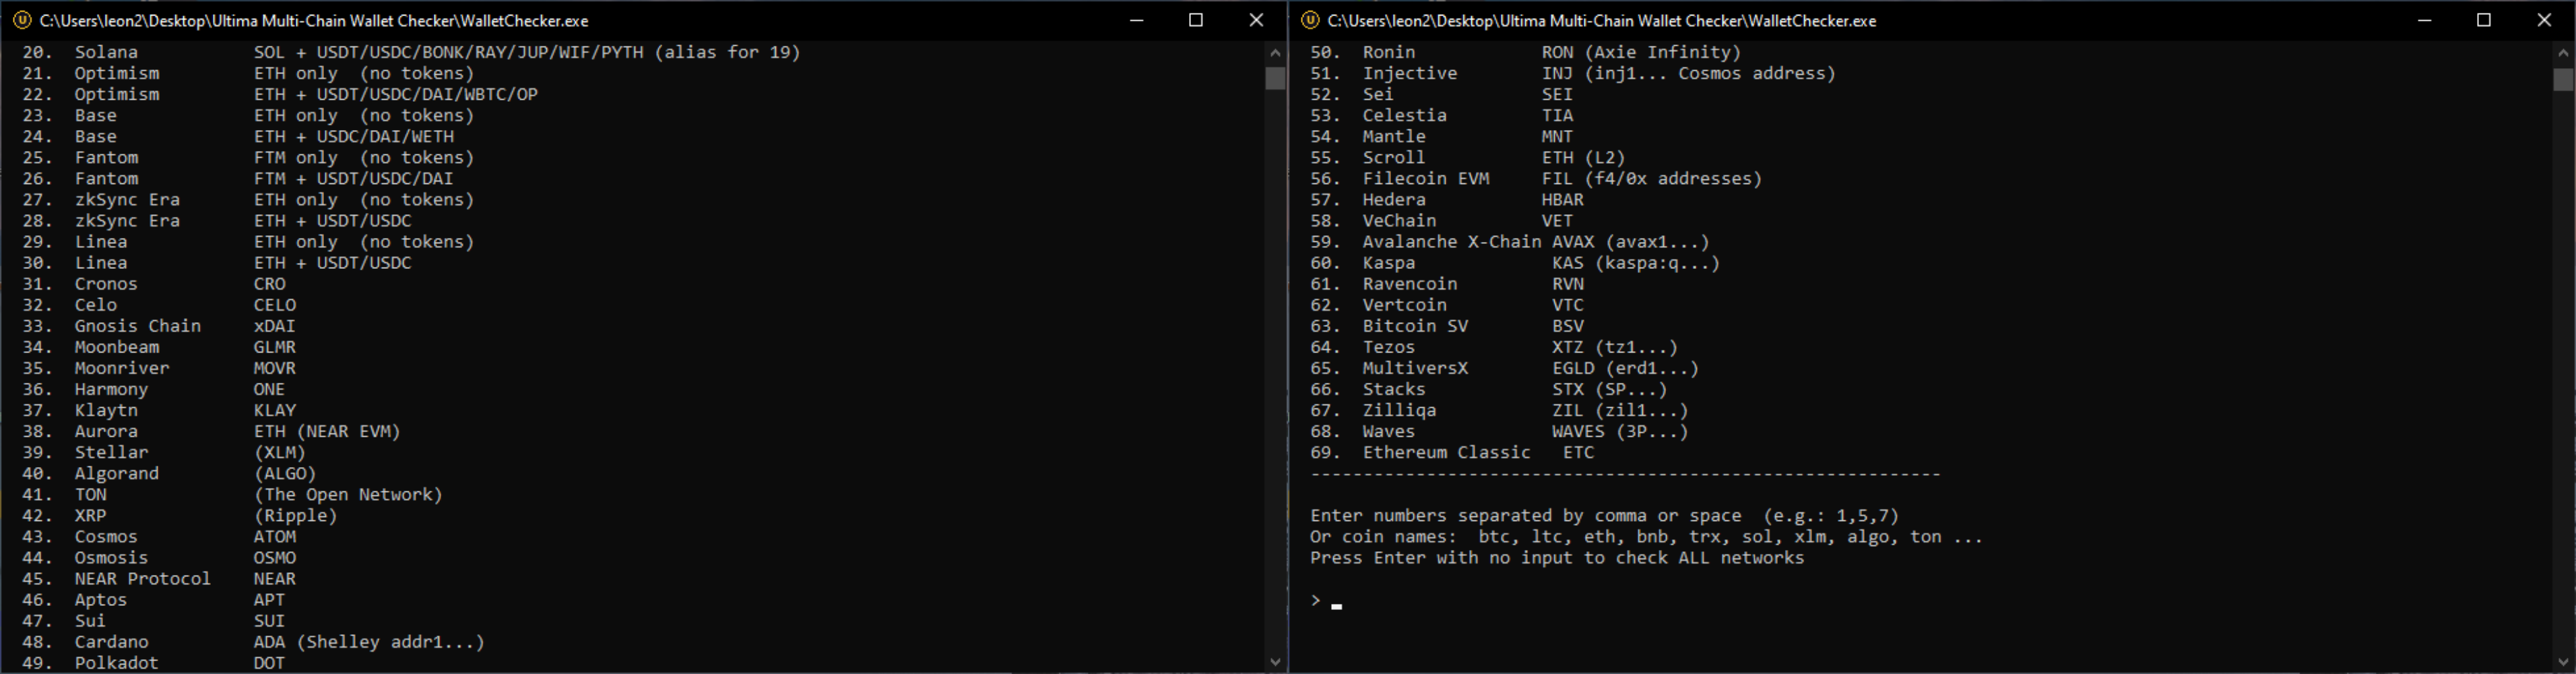Screen dimensions: 2576x674
Task: Click the left console scrollbar down arrow
Action: tap(1275, 662)
